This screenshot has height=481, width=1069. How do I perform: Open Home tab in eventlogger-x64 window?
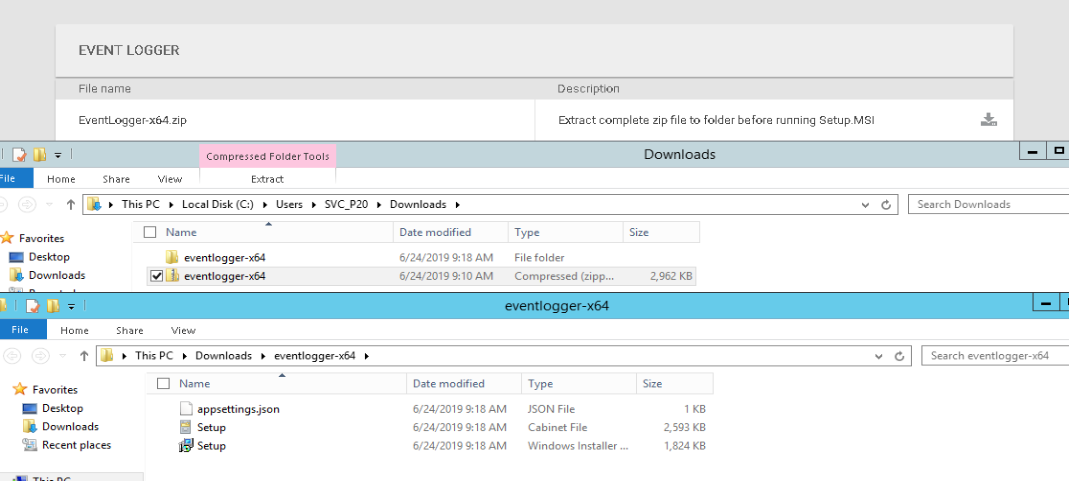74,330
